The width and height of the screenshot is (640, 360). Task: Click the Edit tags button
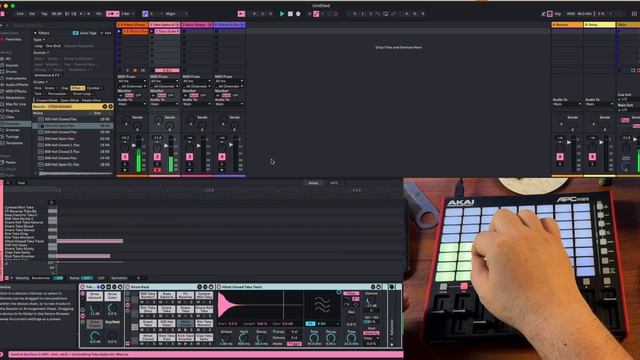106,33
